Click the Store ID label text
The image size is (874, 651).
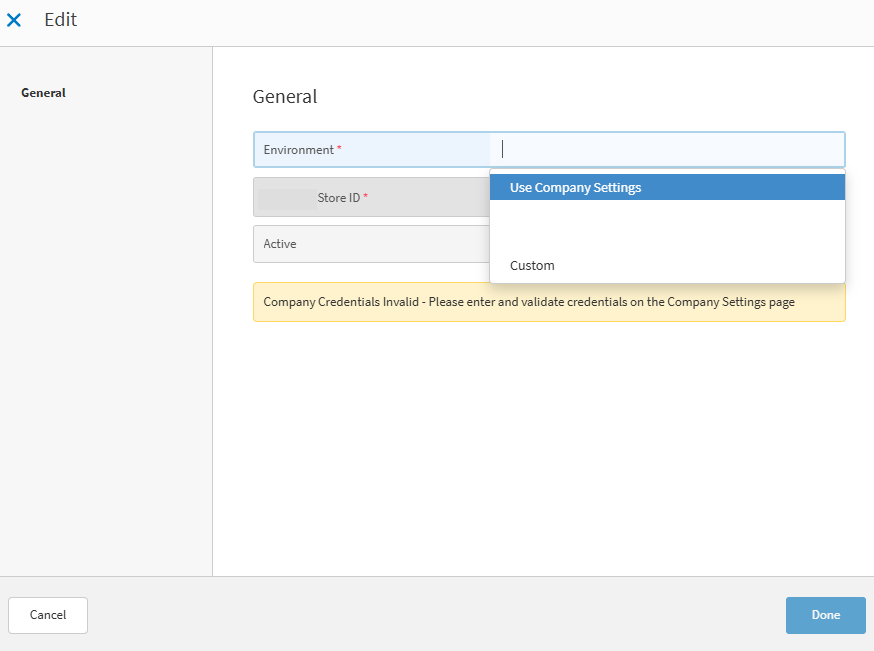coord(338,198)
